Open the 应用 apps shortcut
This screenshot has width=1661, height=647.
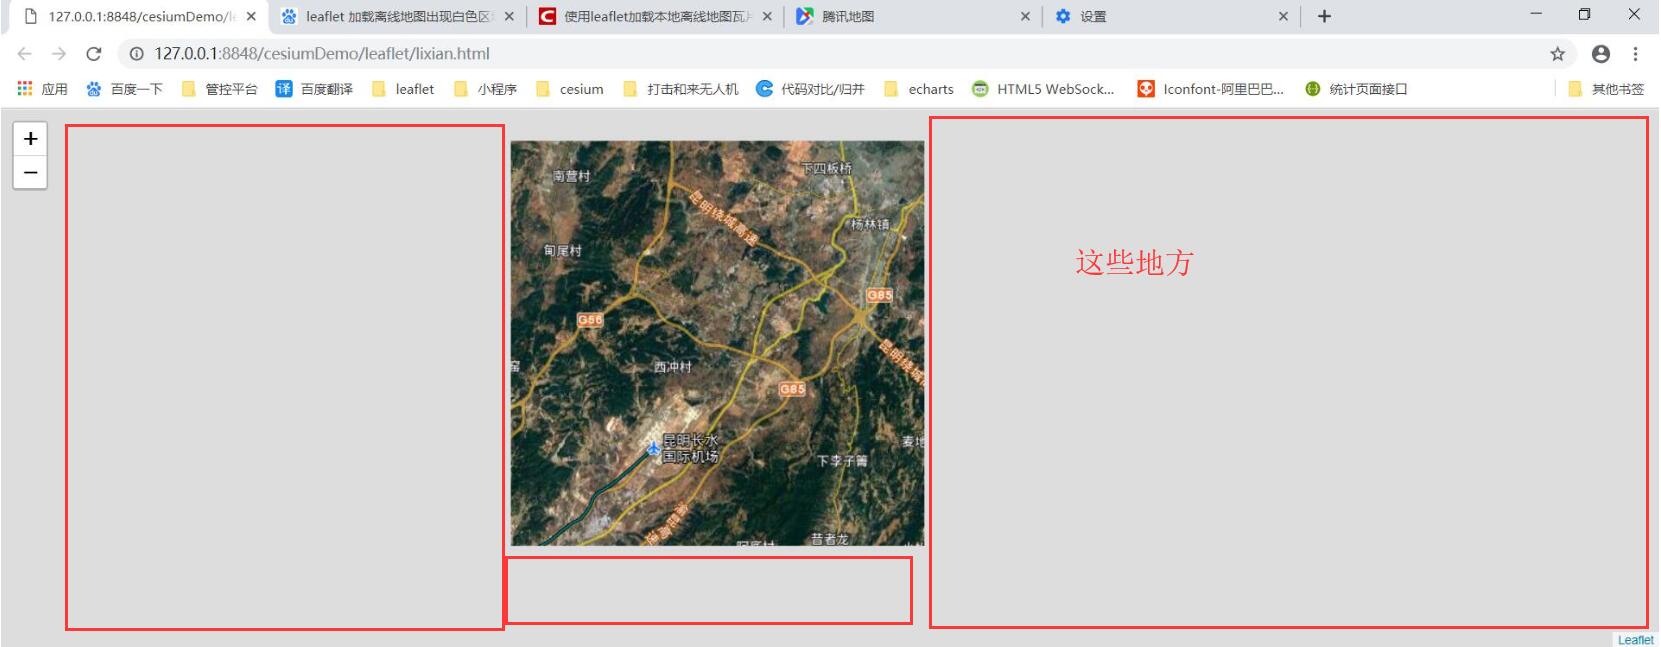pyautogui.click(x=42, y=89)
